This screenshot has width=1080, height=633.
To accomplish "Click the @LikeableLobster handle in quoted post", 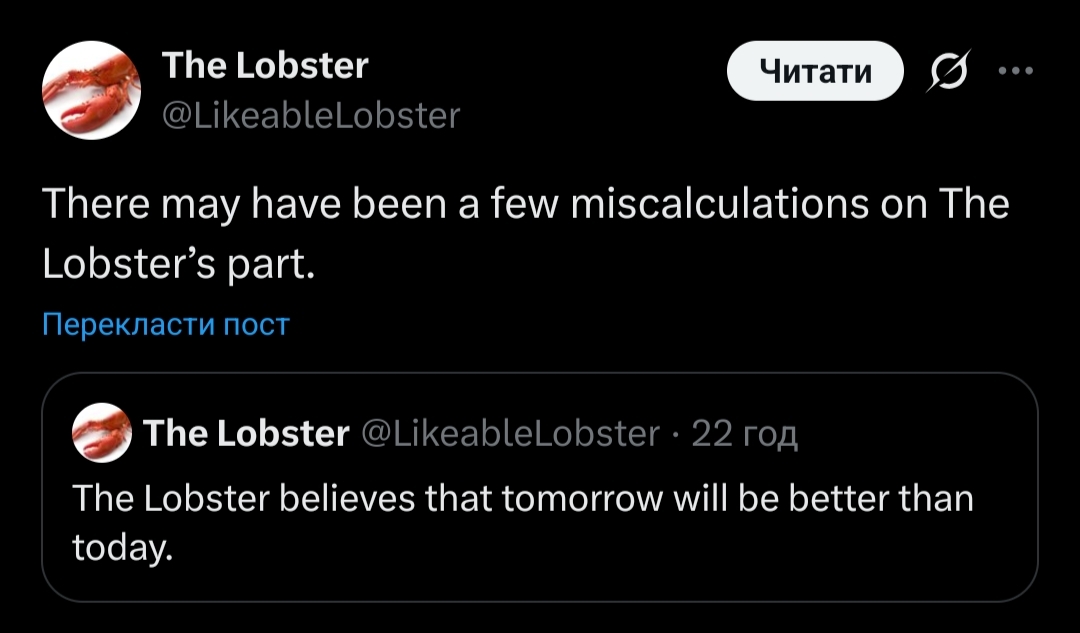I will pyautogui.click(x=508, y=434).
